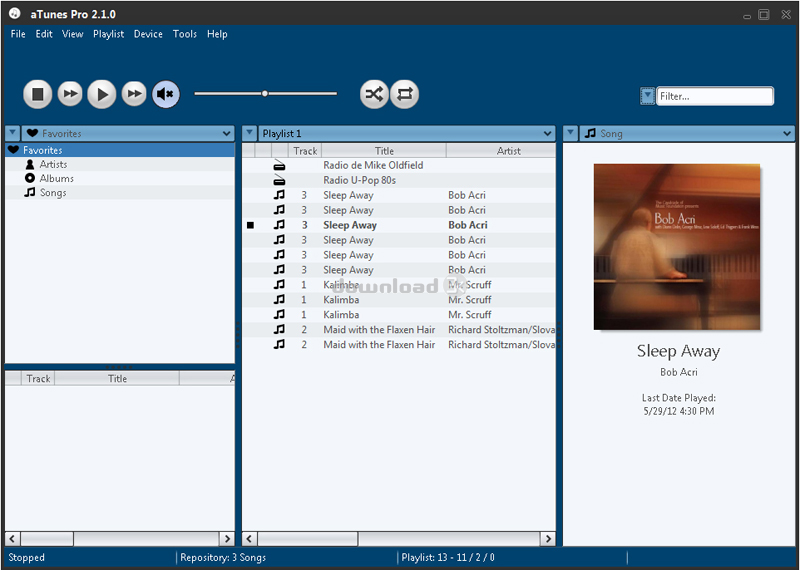The height and width of the screenshot is (570, 800).
Task: Open the Playlist 1 combo box
Action: 407,134
